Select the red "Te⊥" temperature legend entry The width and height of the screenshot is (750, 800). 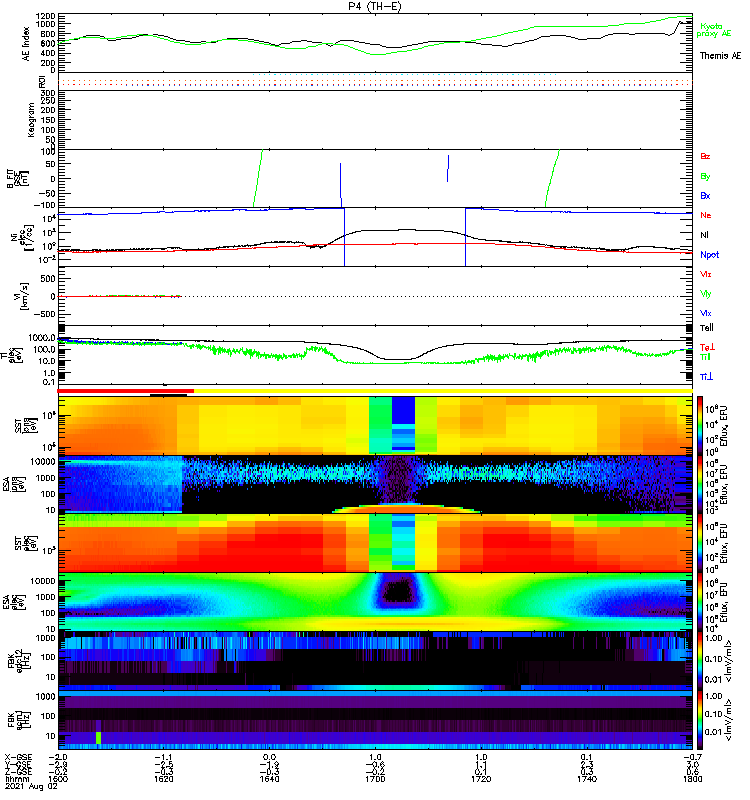(x=707, y=347)
